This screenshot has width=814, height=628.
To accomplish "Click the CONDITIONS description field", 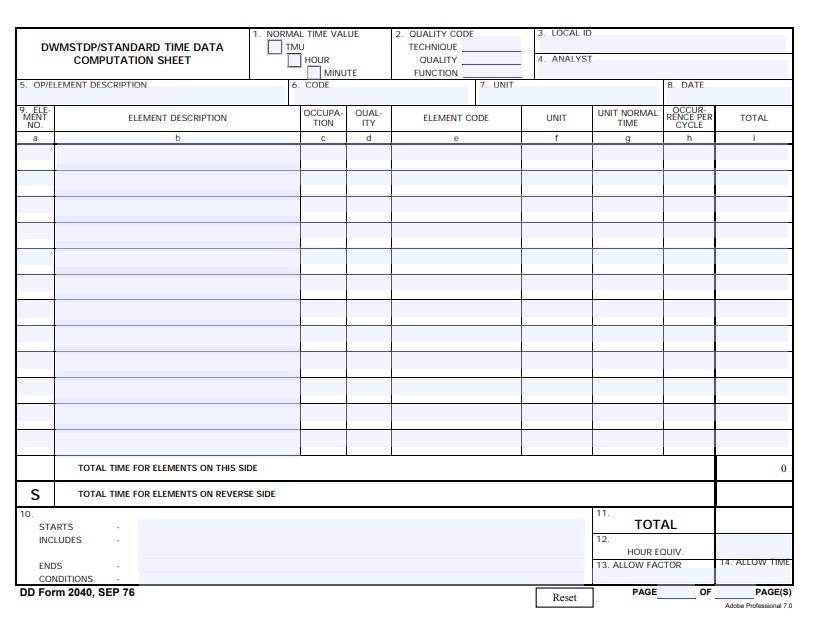I will (361, 578).
